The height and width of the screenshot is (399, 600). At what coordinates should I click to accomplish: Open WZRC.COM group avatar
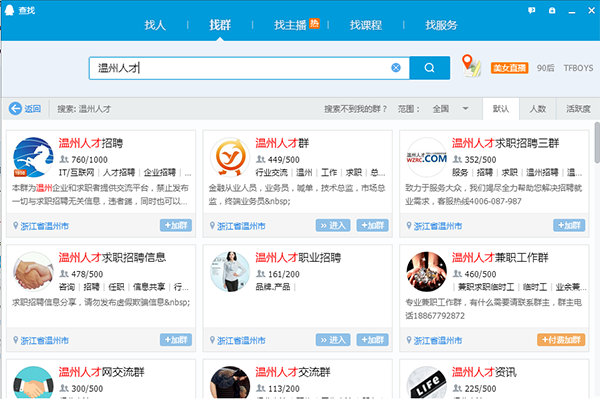click(x=427, y=157)
